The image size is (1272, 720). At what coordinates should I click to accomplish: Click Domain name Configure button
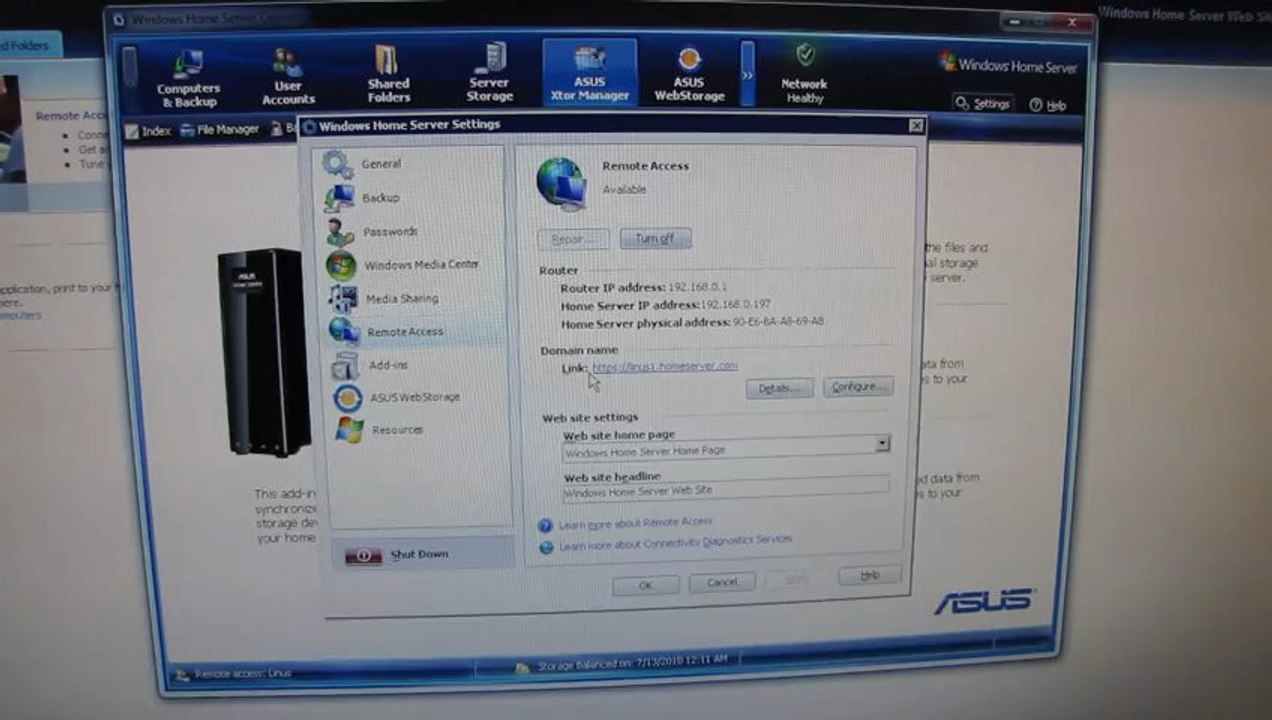coord(858,387)
